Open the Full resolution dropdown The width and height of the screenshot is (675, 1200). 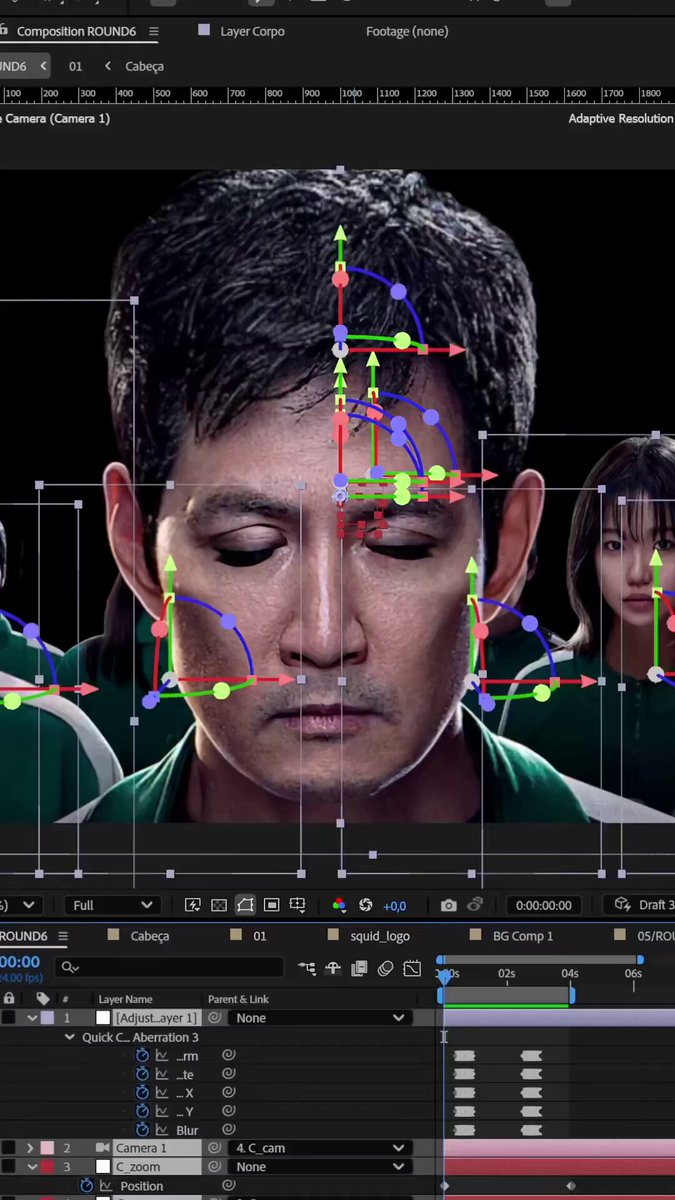coord(112,905)
